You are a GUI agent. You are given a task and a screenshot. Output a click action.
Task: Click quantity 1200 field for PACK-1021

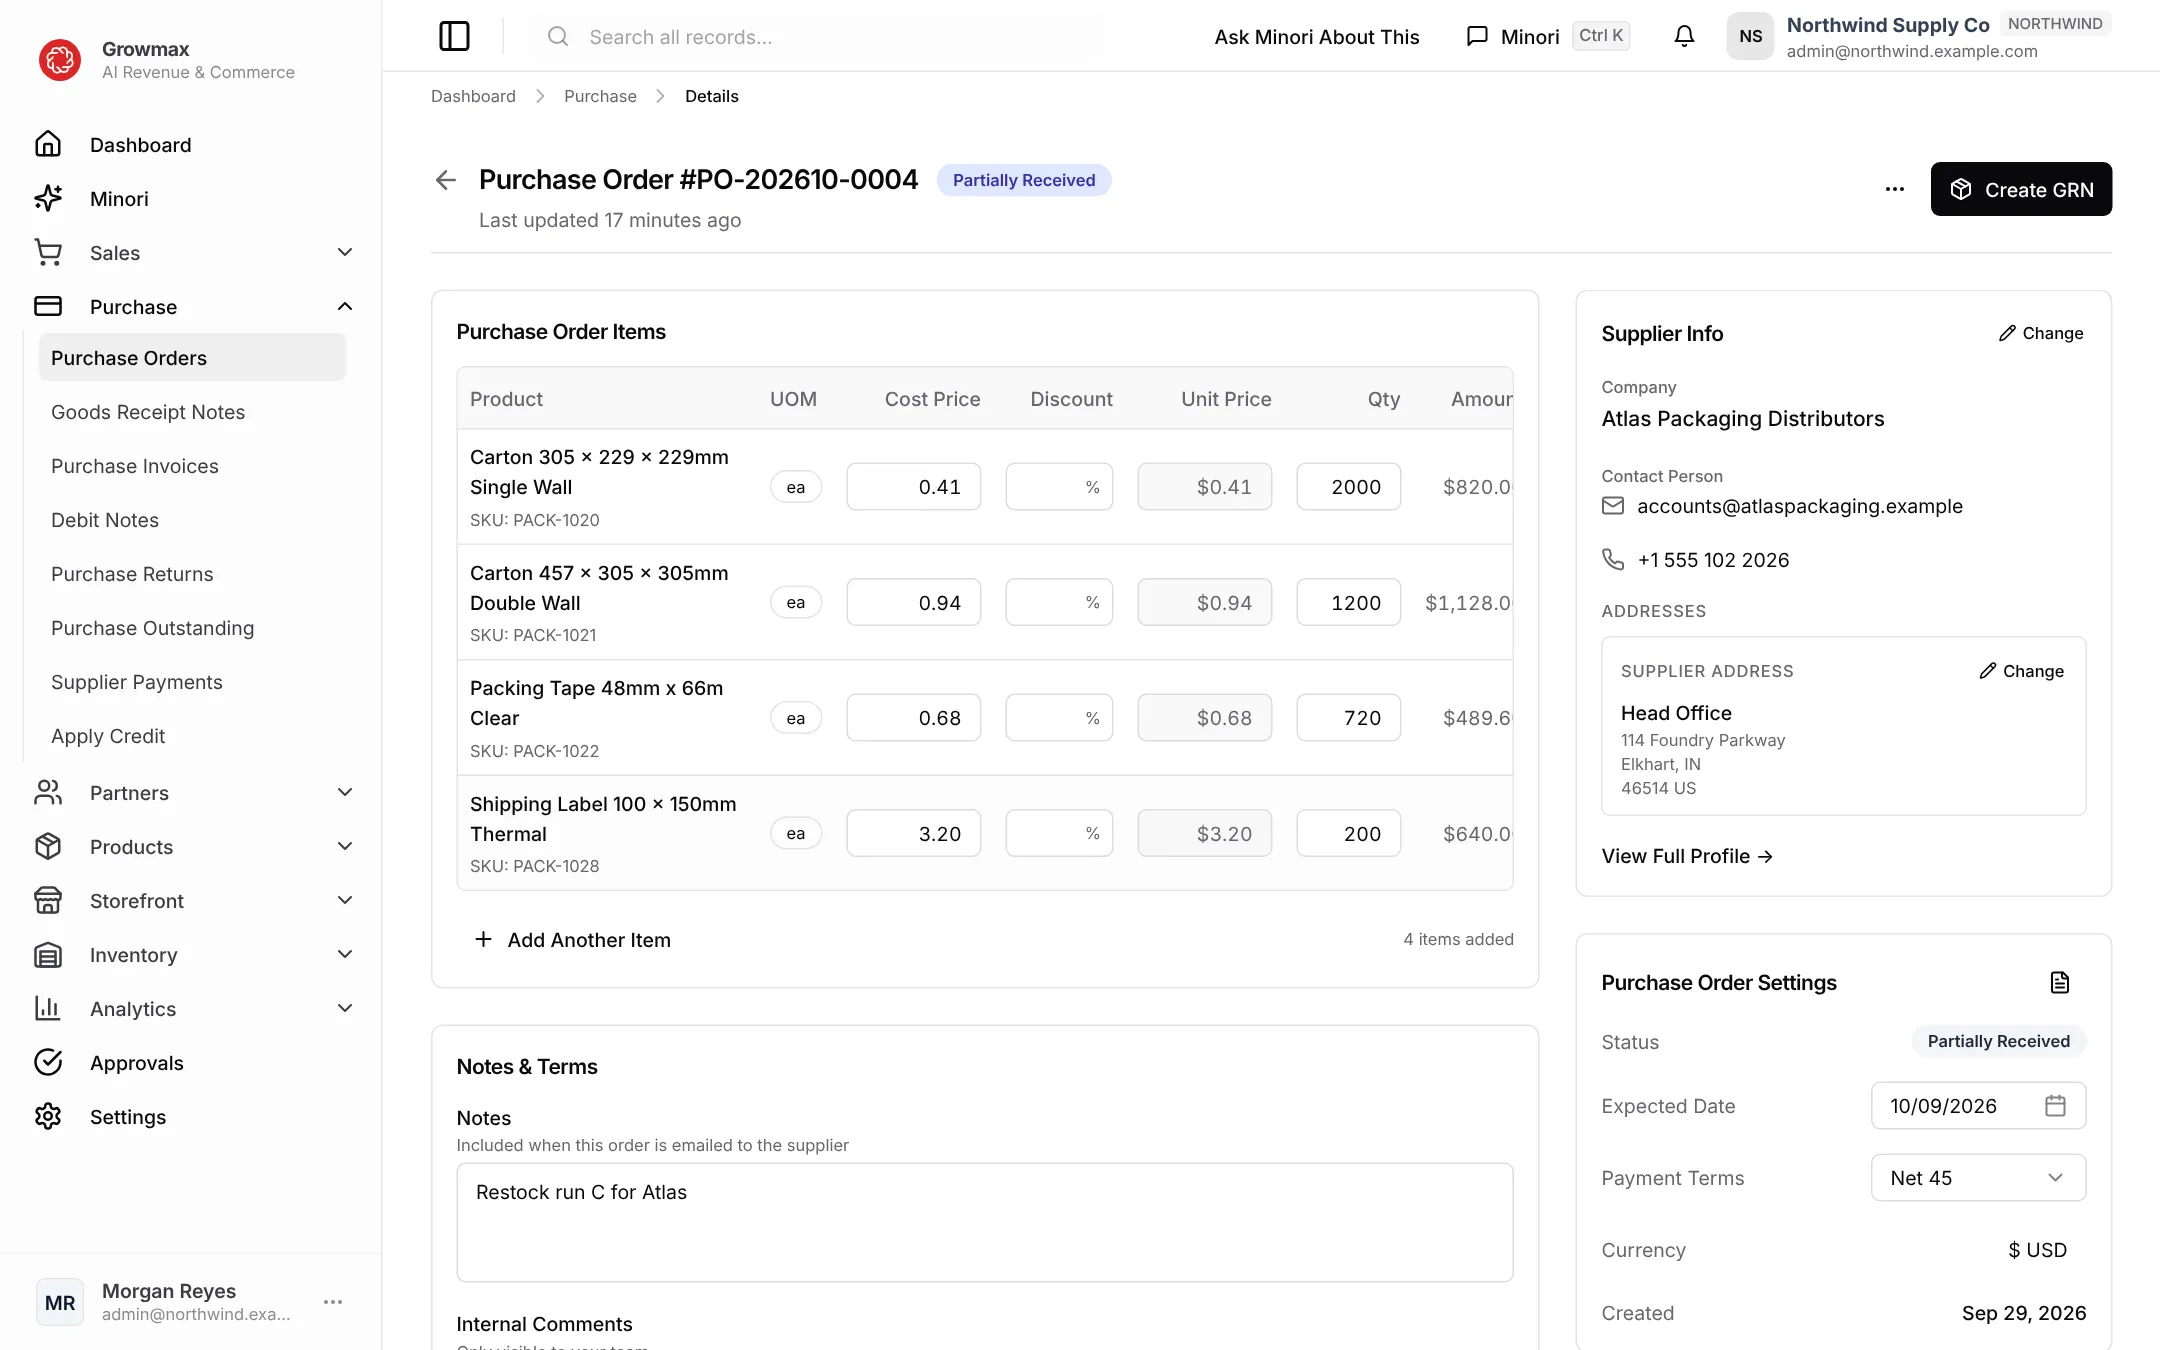(1348, 602)
